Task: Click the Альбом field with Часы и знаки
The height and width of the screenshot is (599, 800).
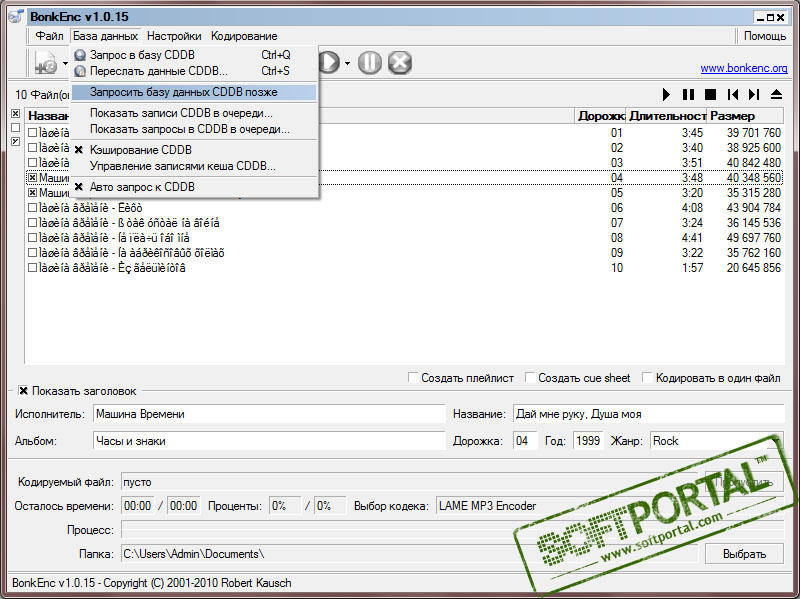Action: [269, 441]
